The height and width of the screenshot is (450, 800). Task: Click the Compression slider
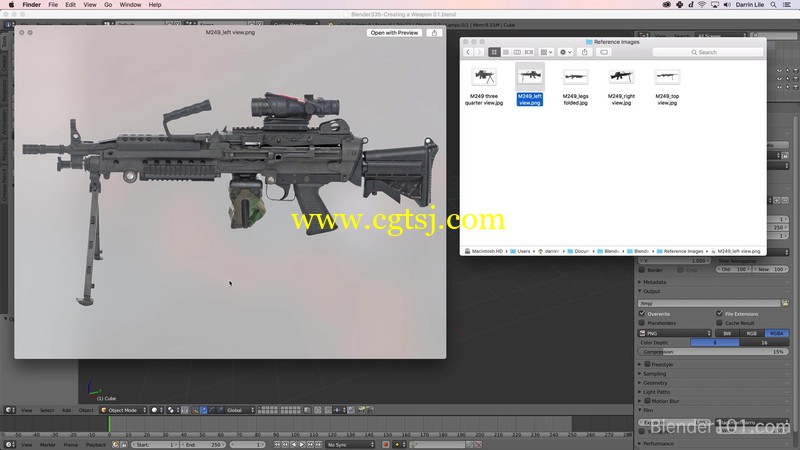point(713,352)
